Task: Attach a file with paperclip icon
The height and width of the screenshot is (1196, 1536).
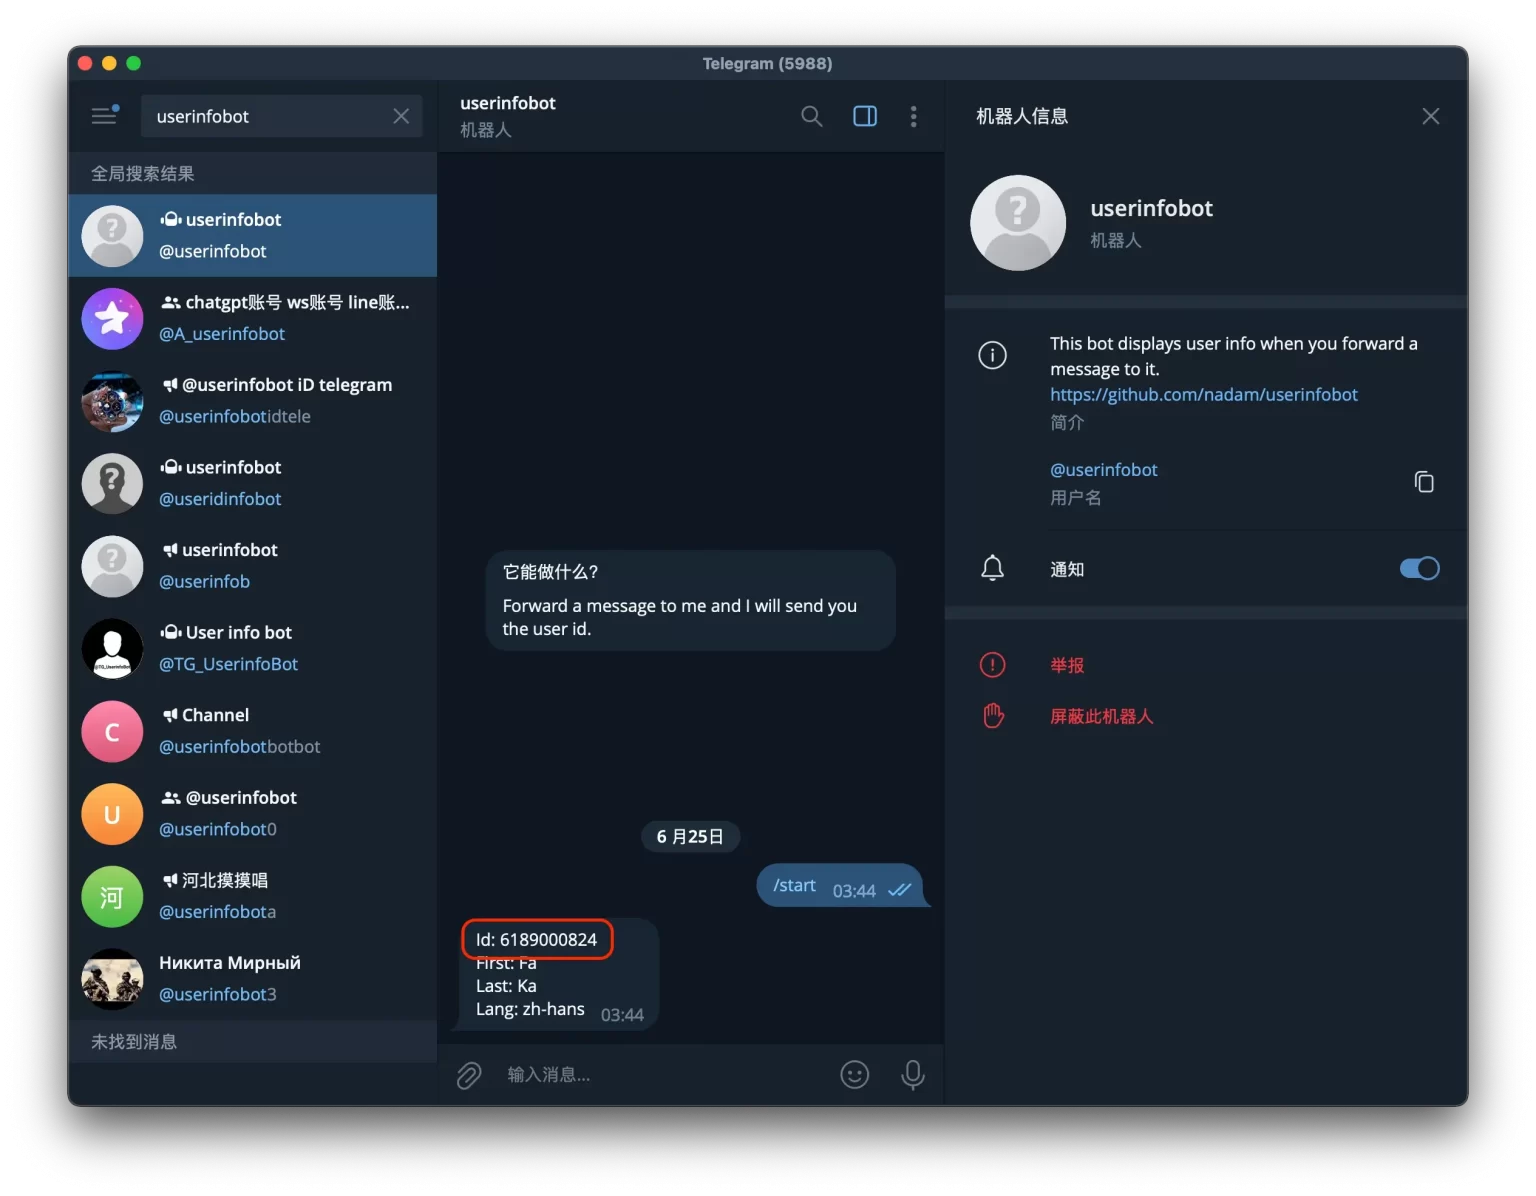Action: pos(469,1075)
